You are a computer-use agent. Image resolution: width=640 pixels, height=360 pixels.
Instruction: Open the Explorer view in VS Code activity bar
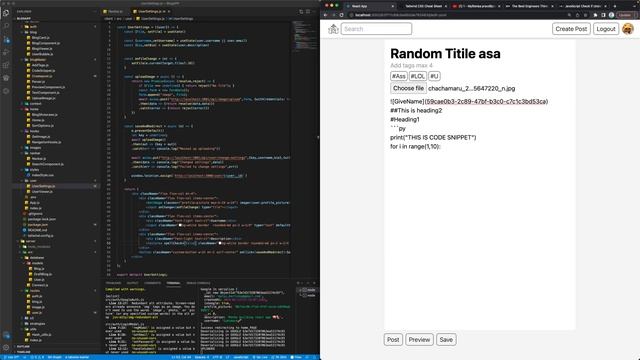(x=6, y=13)
